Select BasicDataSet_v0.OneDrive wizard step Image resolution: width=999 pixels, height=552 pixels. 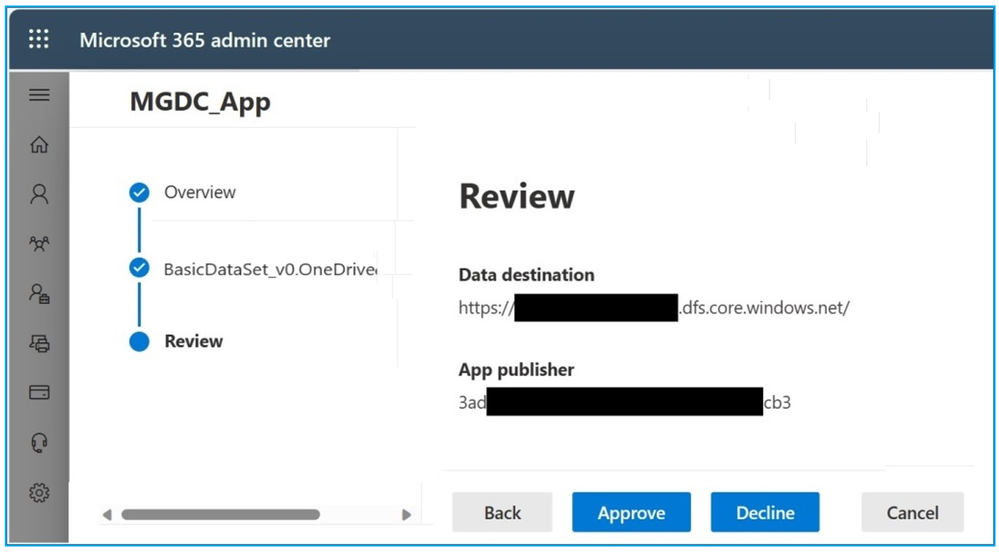[270, 269]
